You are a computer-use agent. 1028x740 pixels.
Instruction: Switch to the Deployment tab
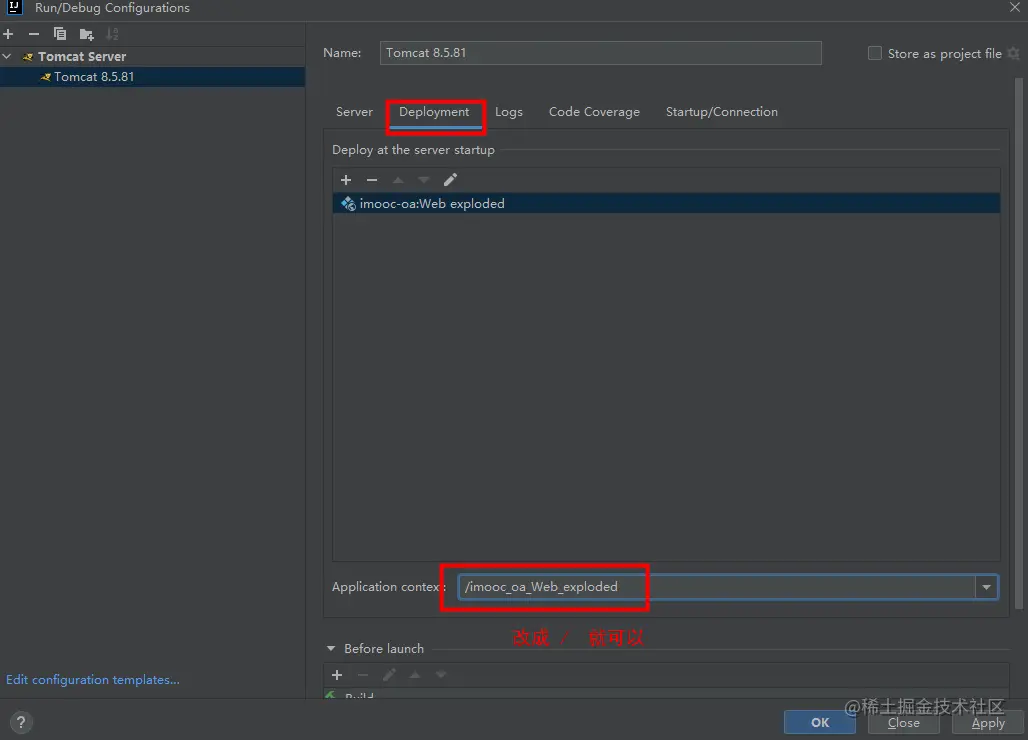(434, 112)
